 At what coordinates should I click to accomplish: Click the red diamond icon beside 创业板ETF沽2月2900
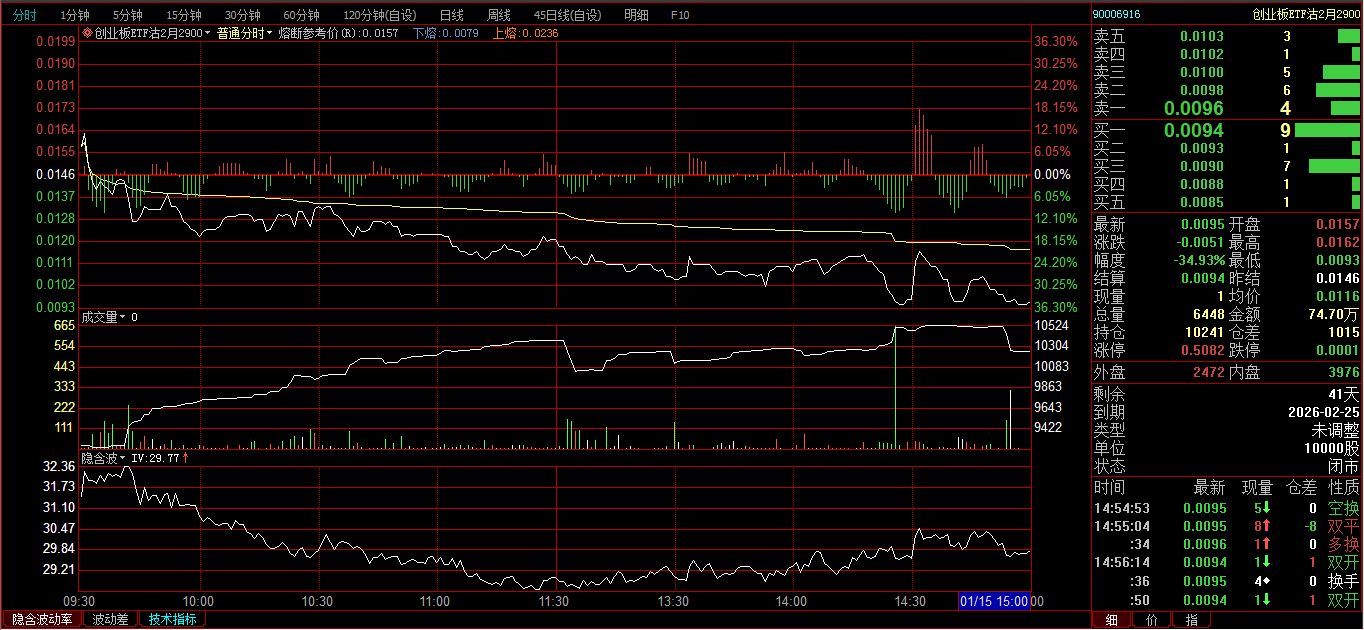click(88, 33)
